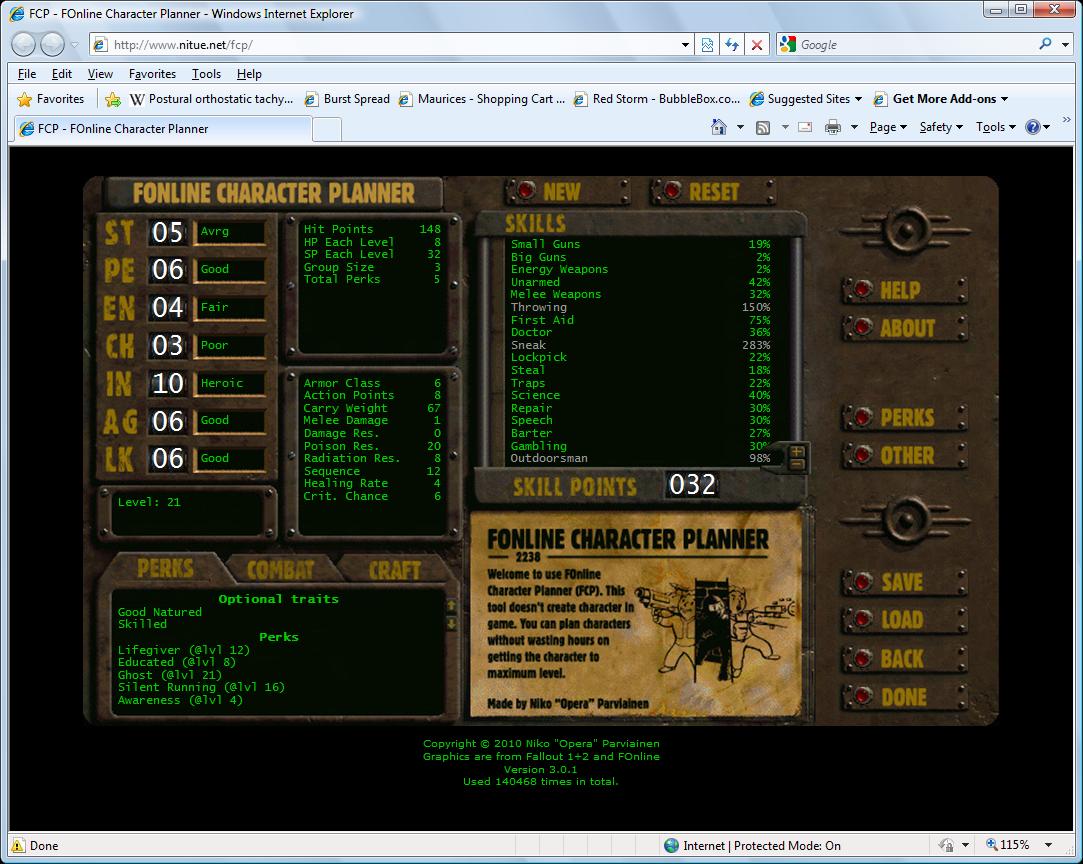1083x864 pixels.
Task: Click the zoom level magnifier in status bar
Action: (992, 845)
